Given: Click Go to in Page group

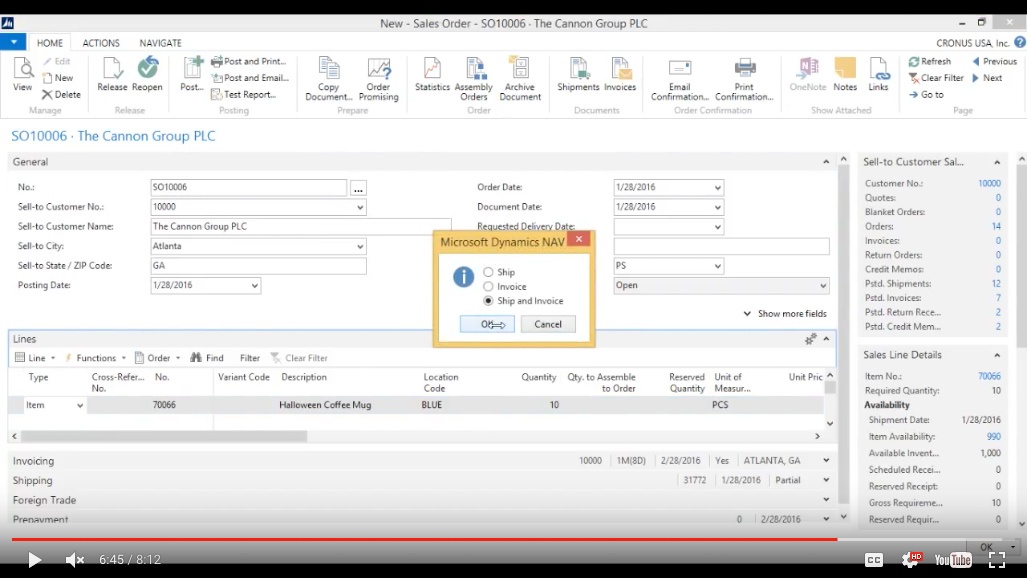Looking at the screenshot, I should pos(926,94).
